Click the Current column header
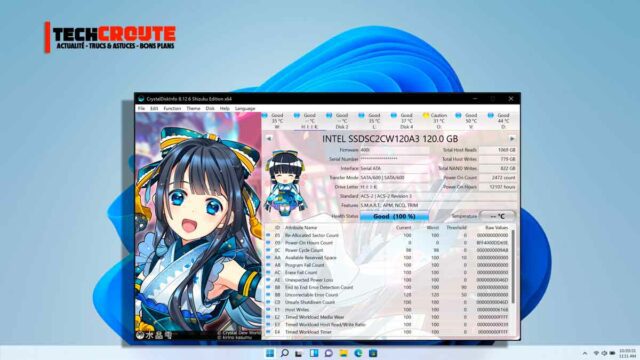The width and height of the screenshot is (640, 360). 403,227
